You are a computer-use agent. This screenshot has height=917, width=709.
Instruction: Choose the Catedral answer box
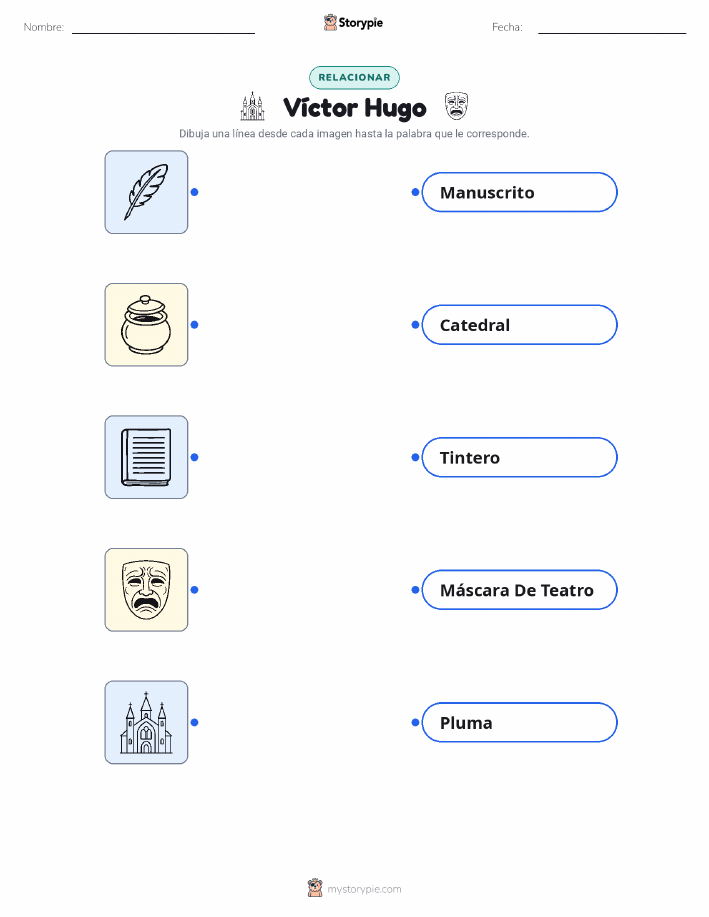519,325
